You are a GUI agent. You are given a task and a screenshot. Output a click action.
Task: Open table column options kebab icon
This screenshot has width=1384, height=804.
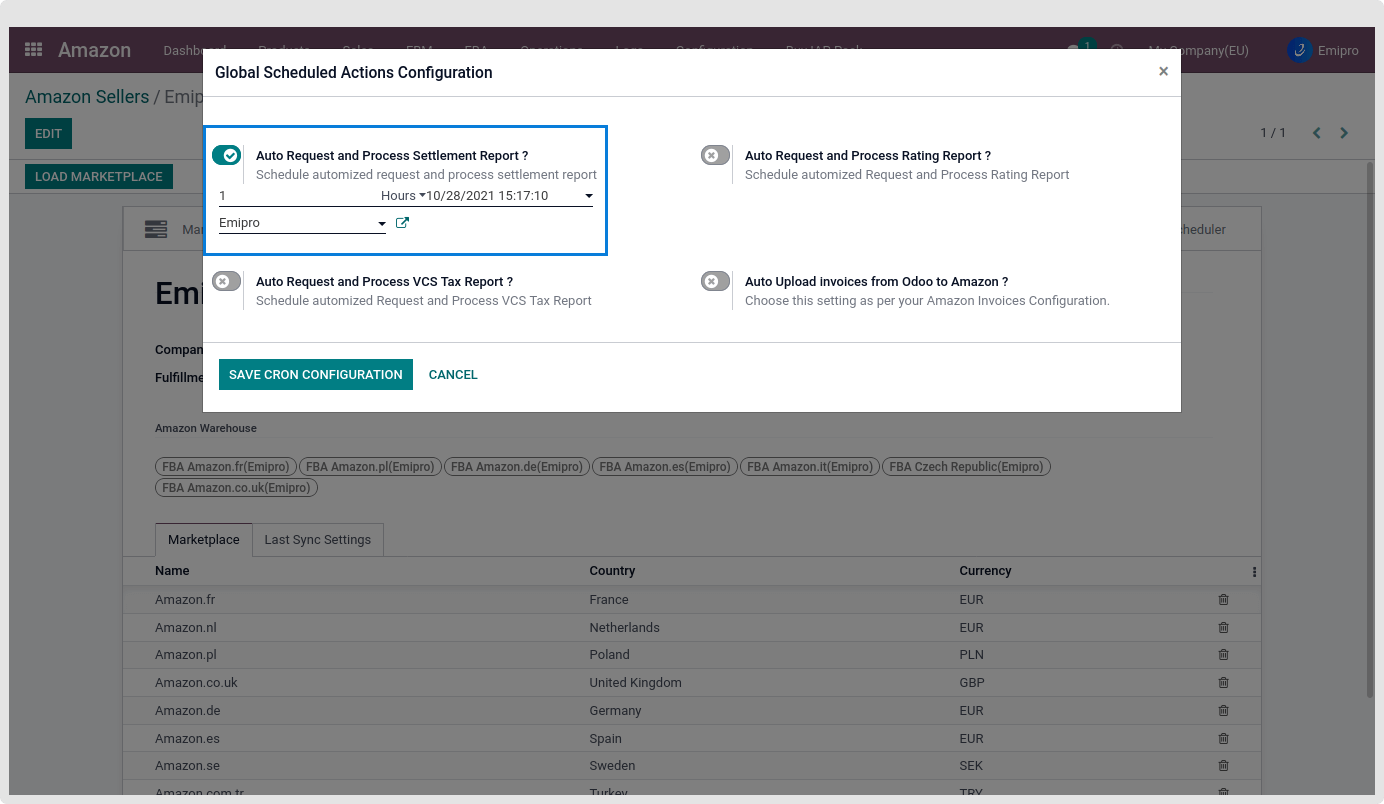(1254, 572)
